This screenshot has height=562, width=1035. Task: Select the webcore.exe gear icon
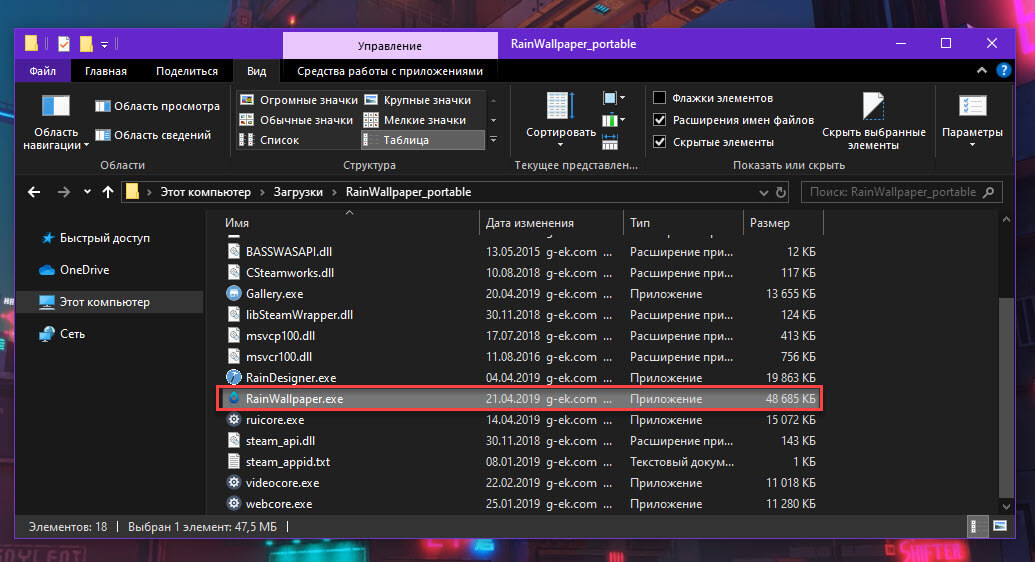(x=234, y=503)
